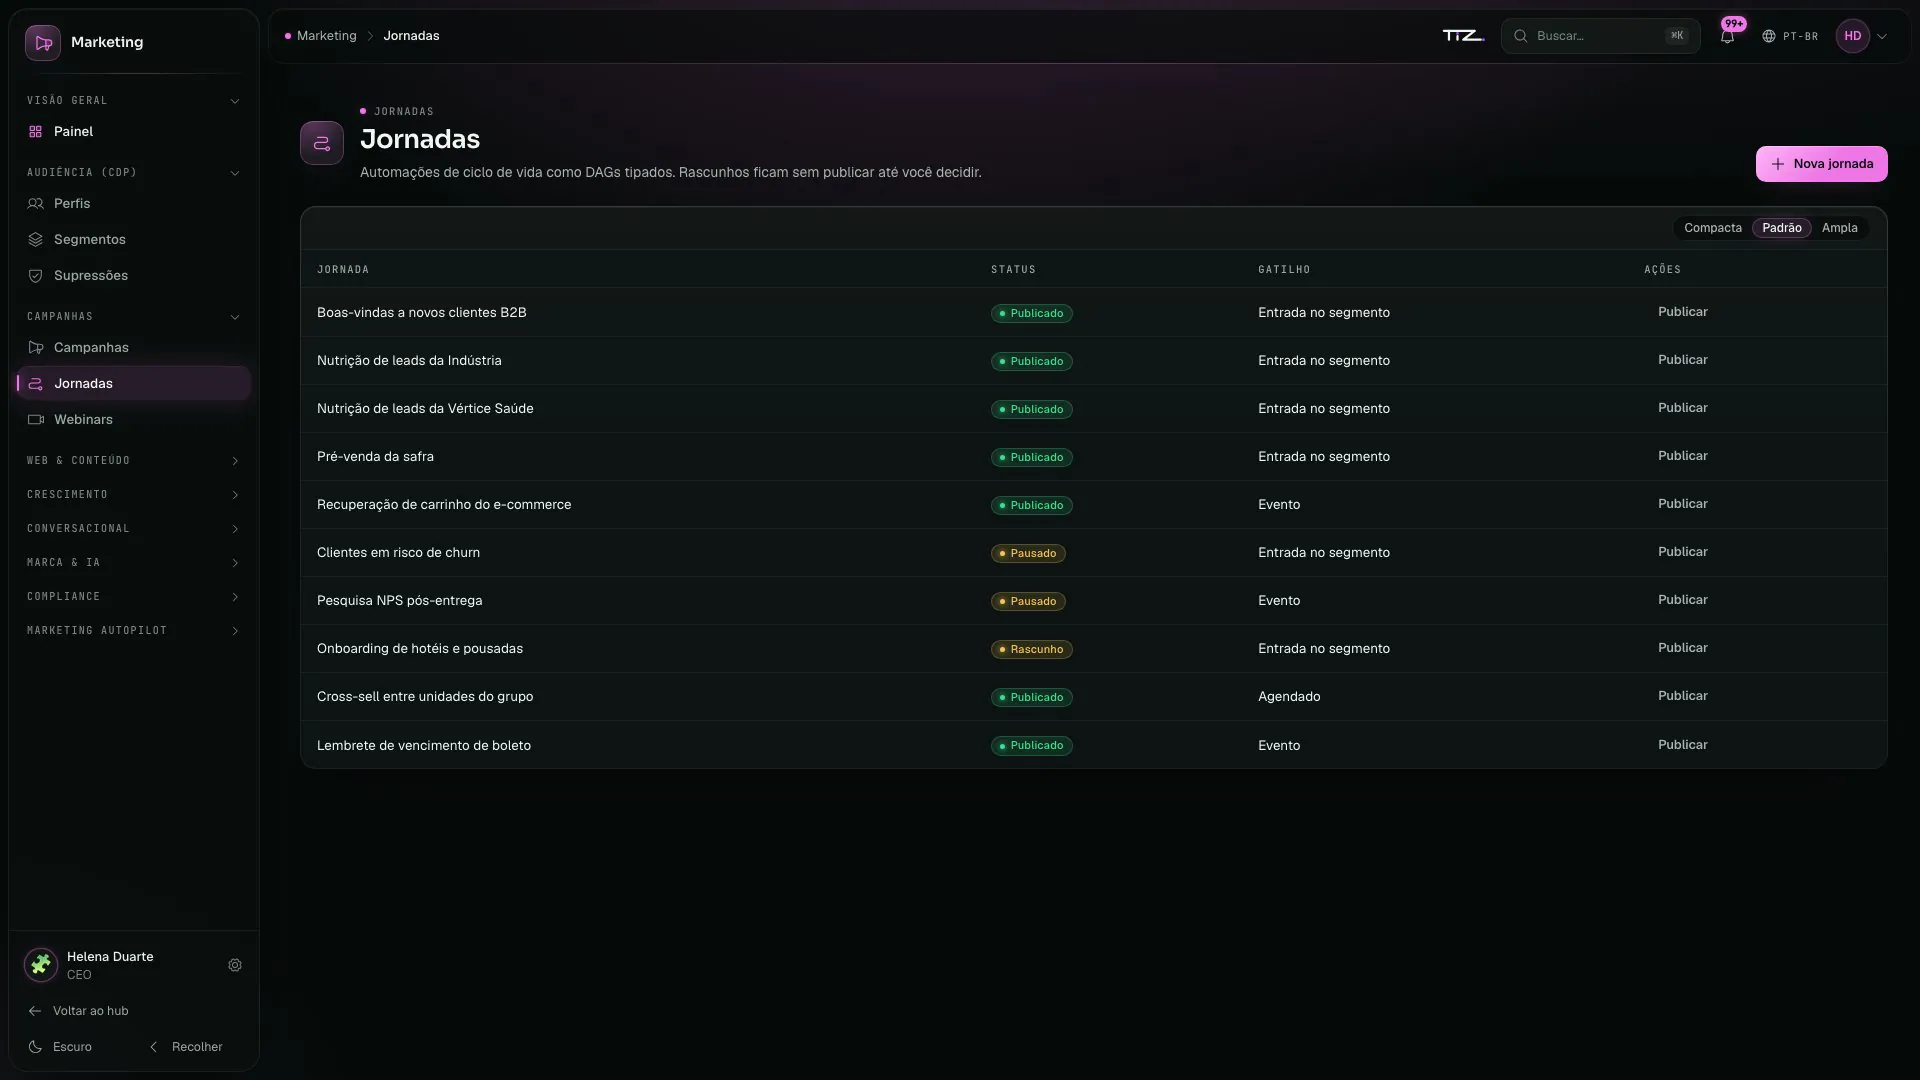Click the Jornadas page header icon
Image resolution: width=1920 pixels, height=1080 pixels.
(322, 143)
